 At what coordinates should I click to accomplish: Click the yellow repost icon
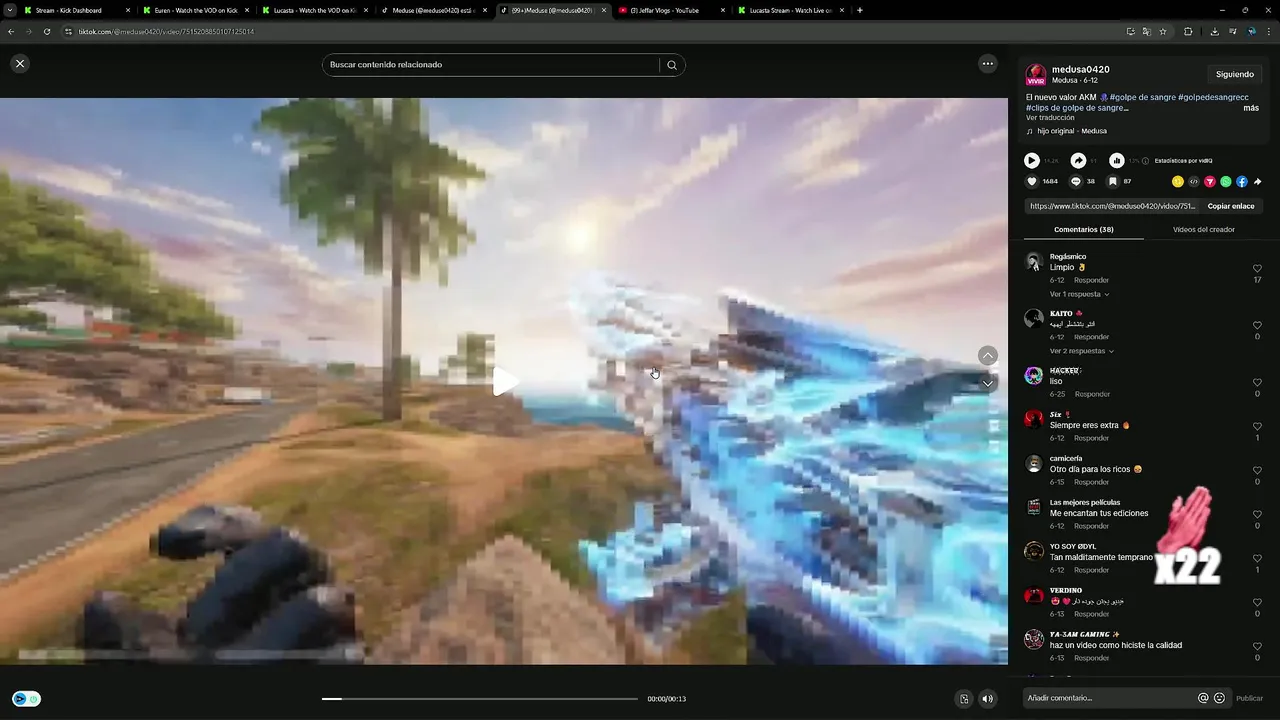click(1178, 182)
